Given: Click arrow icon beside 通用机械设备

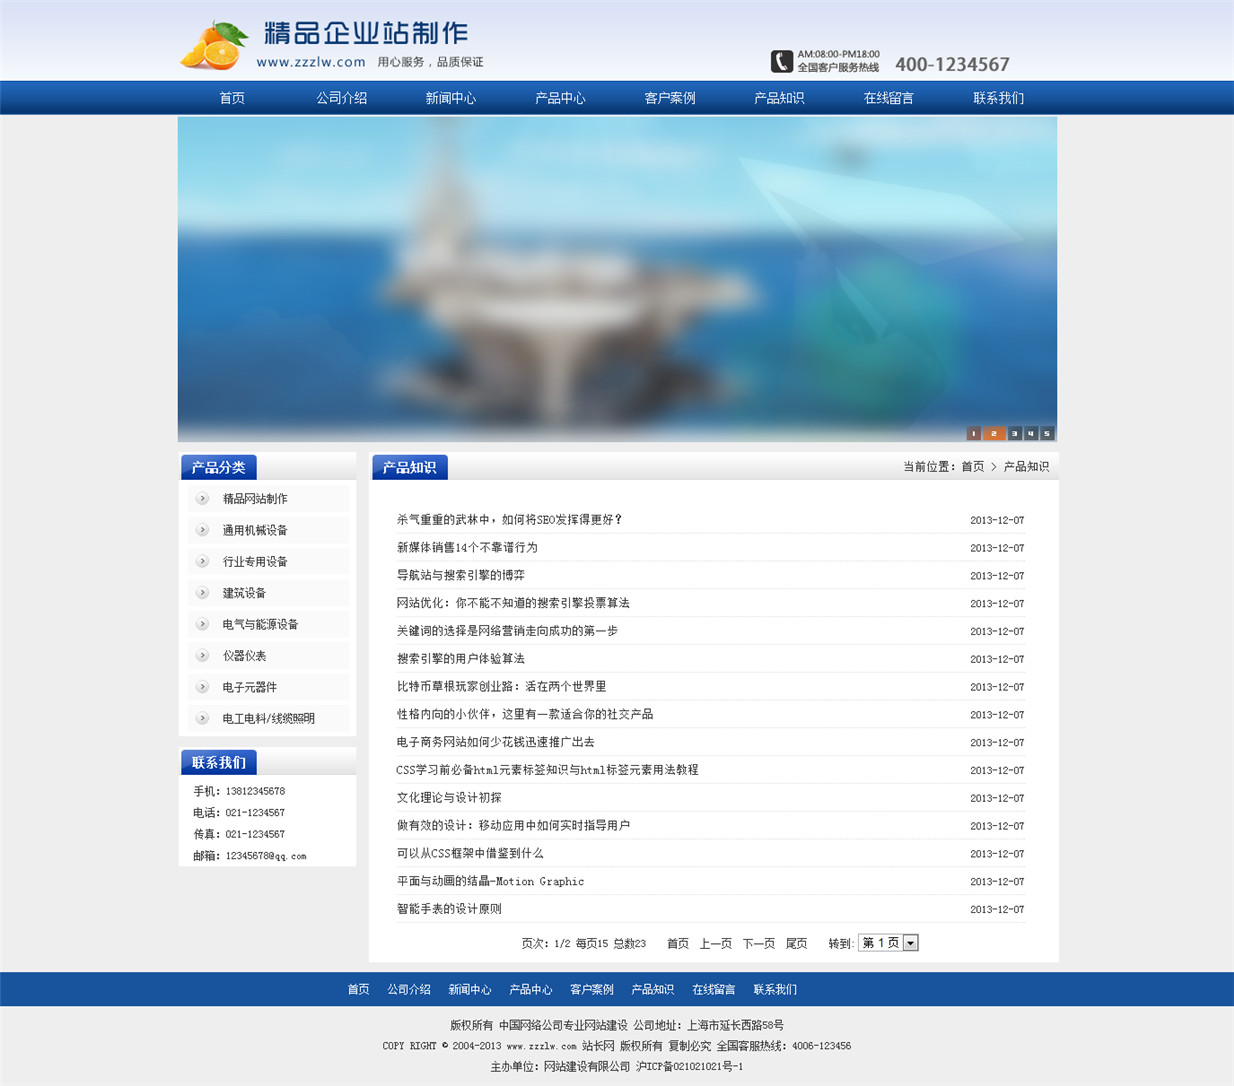Looking at the screenshot, I should (x=202, y=530).
